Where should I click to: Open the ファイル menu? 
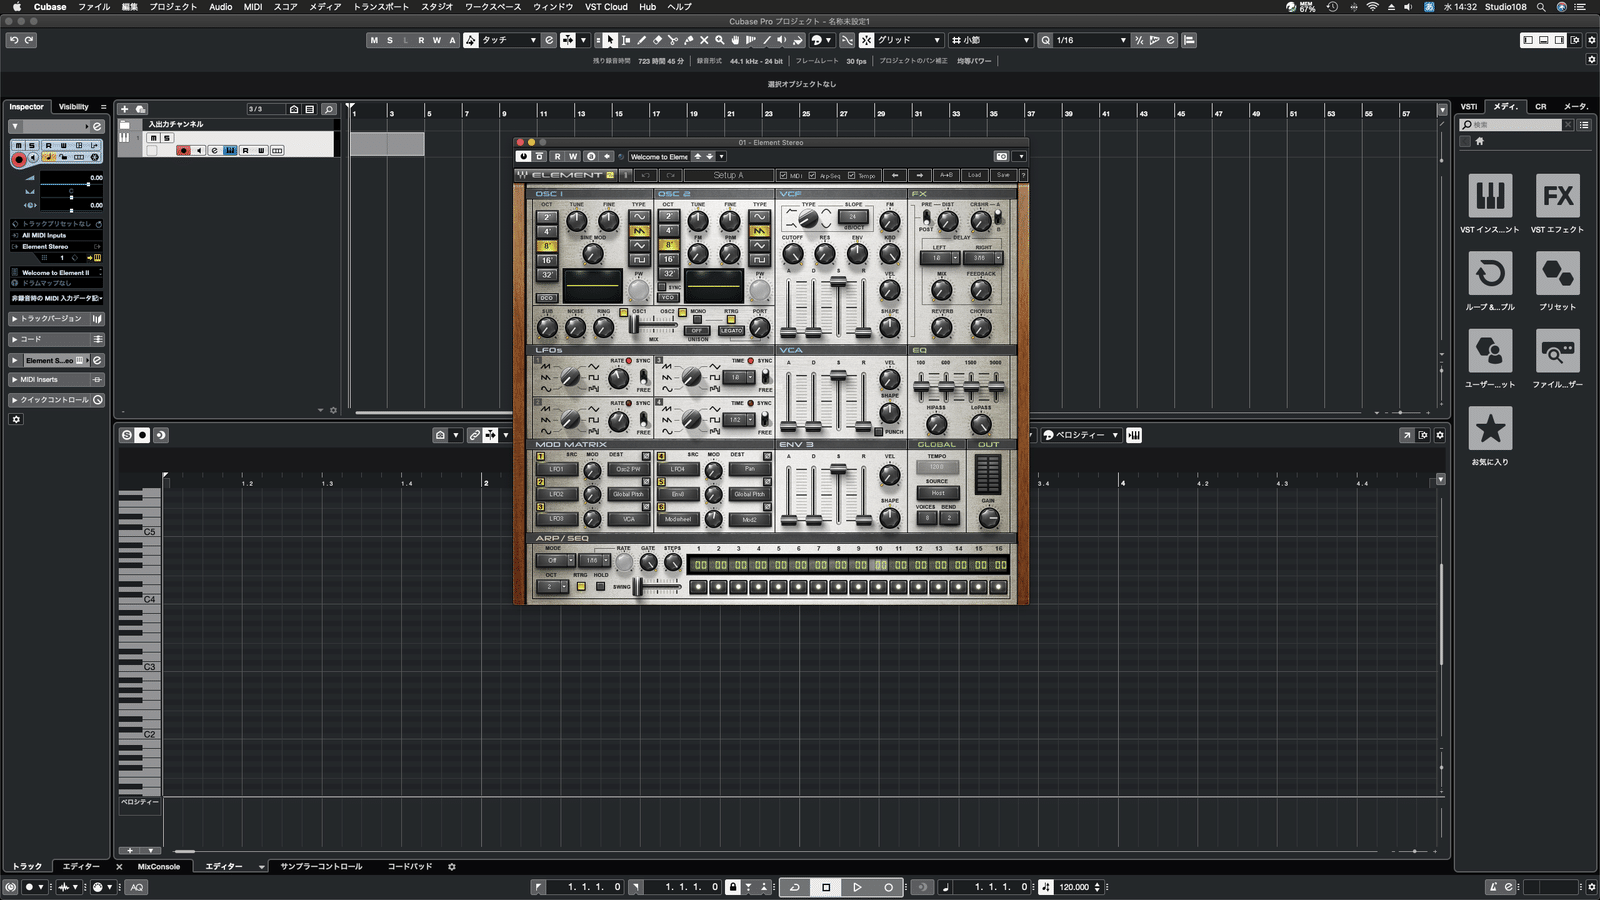(94, 7)
